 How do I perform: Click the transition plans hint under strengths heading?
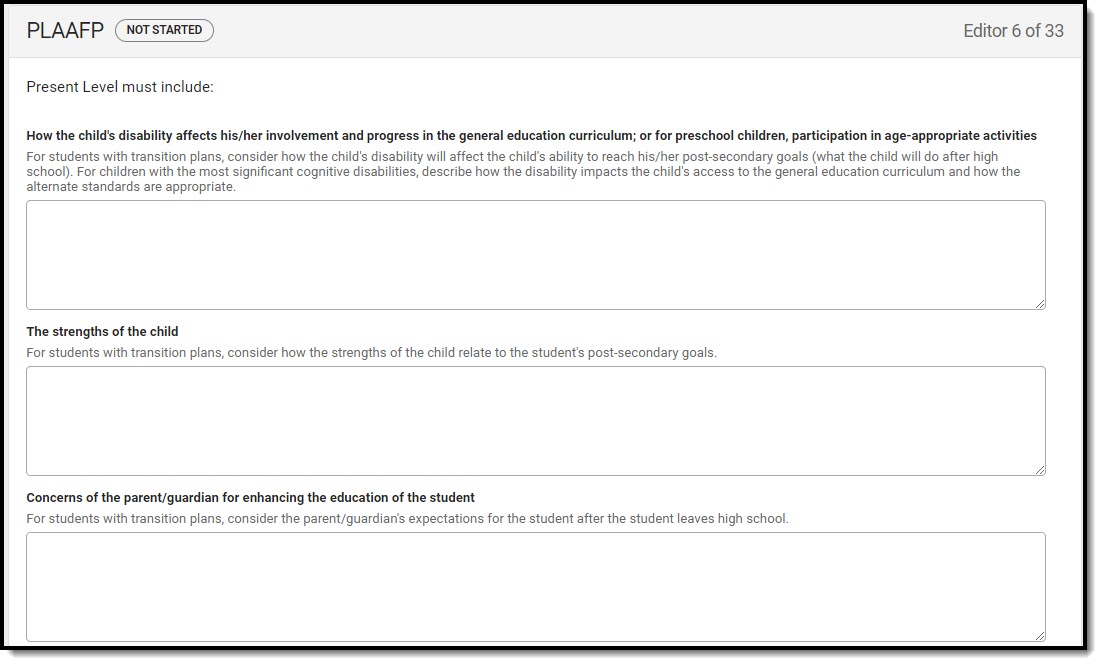tap(372, 352)
